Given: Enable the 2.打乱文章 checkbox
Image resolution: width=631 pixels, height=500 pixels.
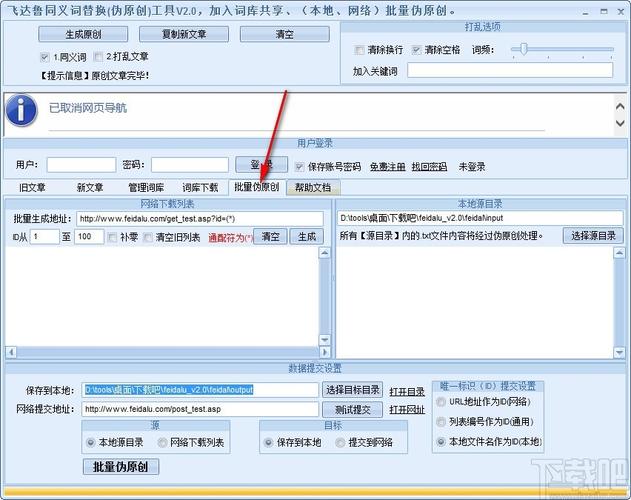Looking at the screenshot, I should point(98,57).
